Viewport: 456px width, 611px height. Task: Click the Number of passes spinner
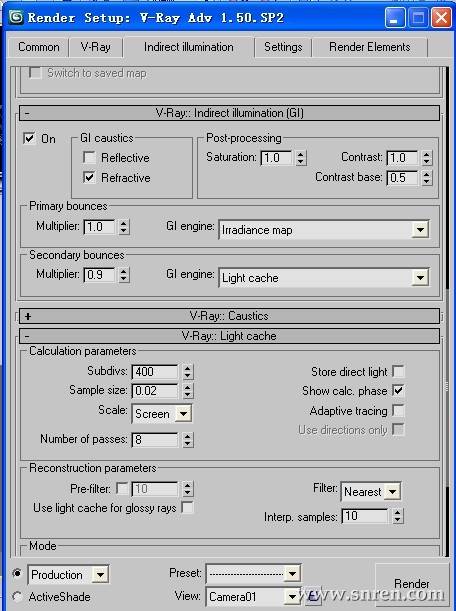tap(187, 440)
